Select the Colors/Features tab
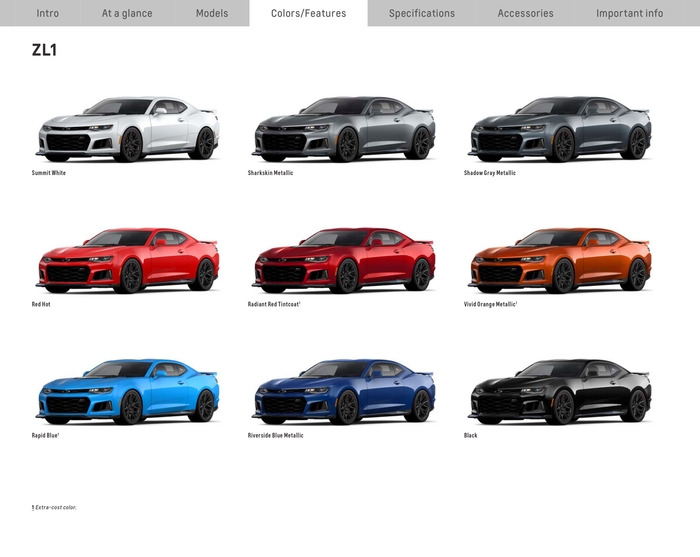Image resolution: width=700 pixels, height=557 pixels. coord(308,13)
